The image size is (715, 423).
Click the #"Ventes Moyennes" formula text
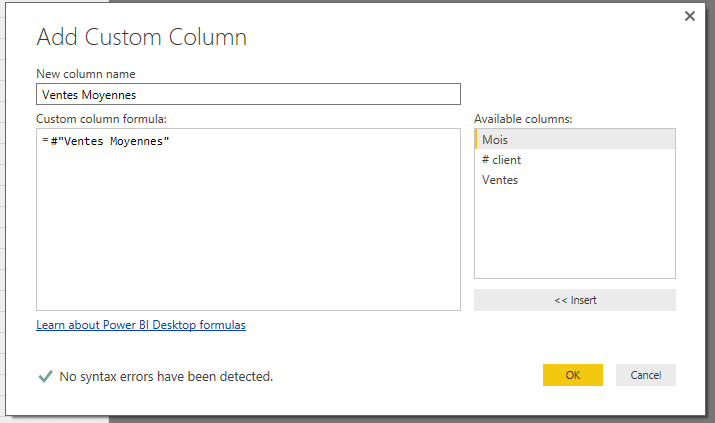click(x=110, y=142)
